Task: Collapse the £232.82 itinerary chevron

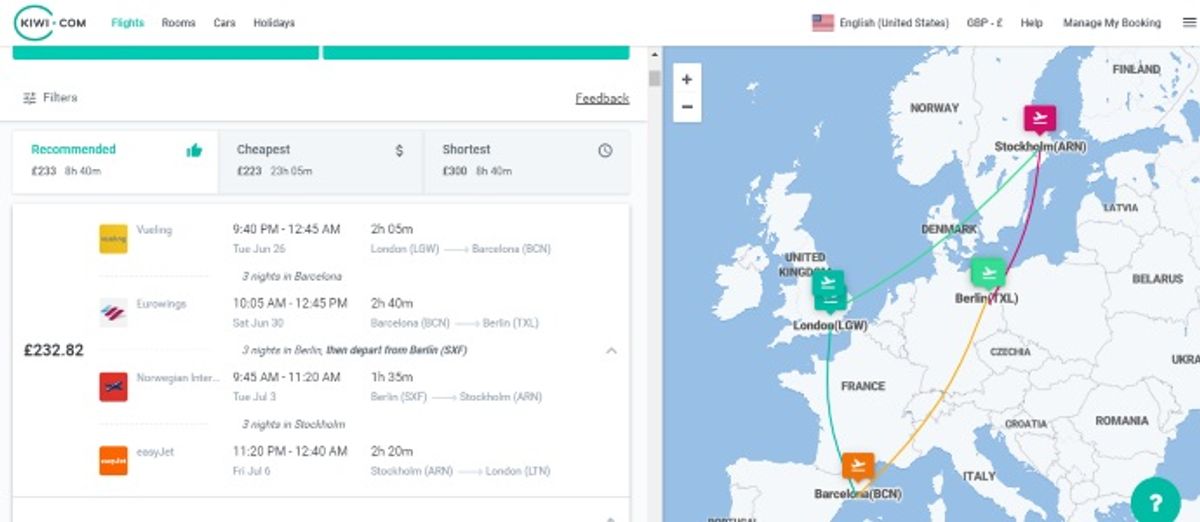Action: click(611, 350)
